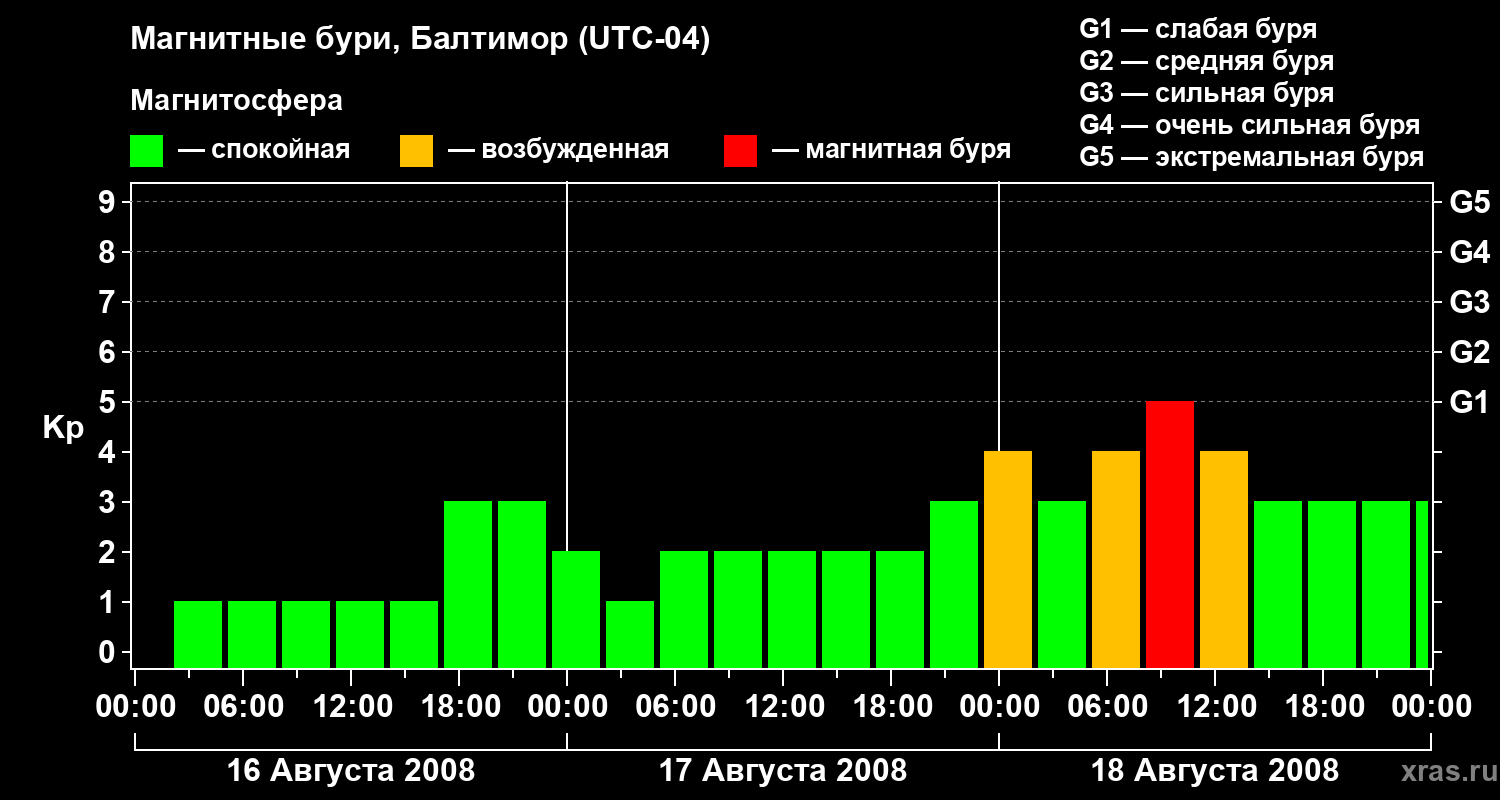1500x800 pixels.
Task: Click the green bar between two orange bars
Action: (1062, 584)
